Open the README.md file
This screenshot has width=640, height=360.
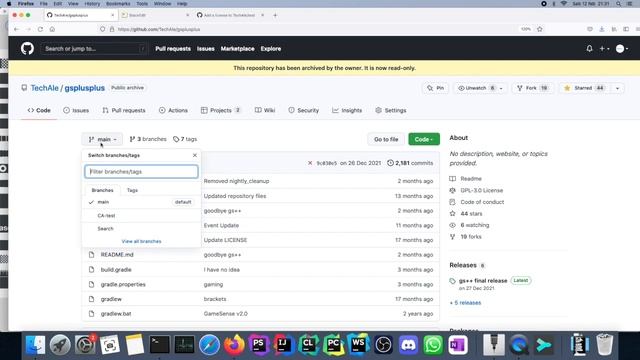(x=117, y=255)
